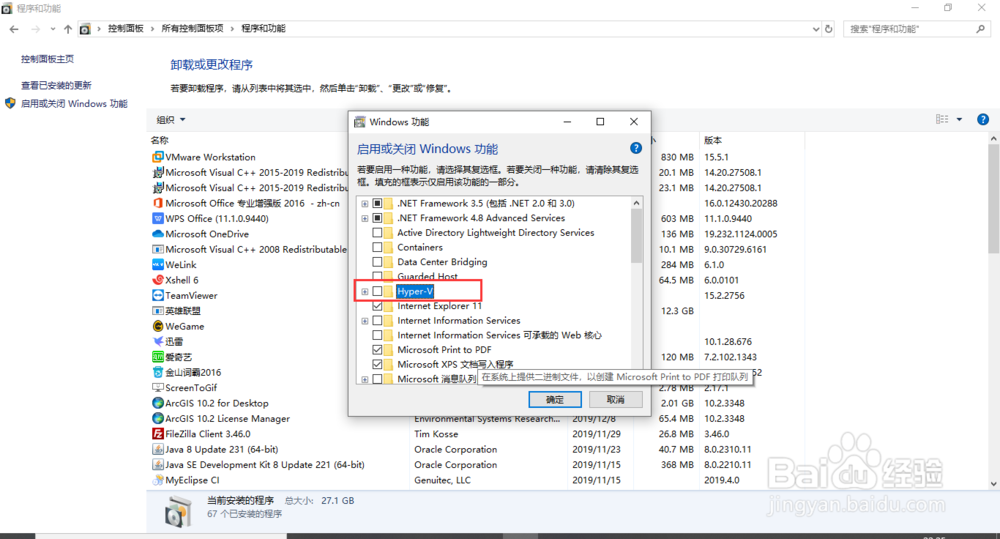
Task: Change the list view layout icon
Action: coord(942,119)
